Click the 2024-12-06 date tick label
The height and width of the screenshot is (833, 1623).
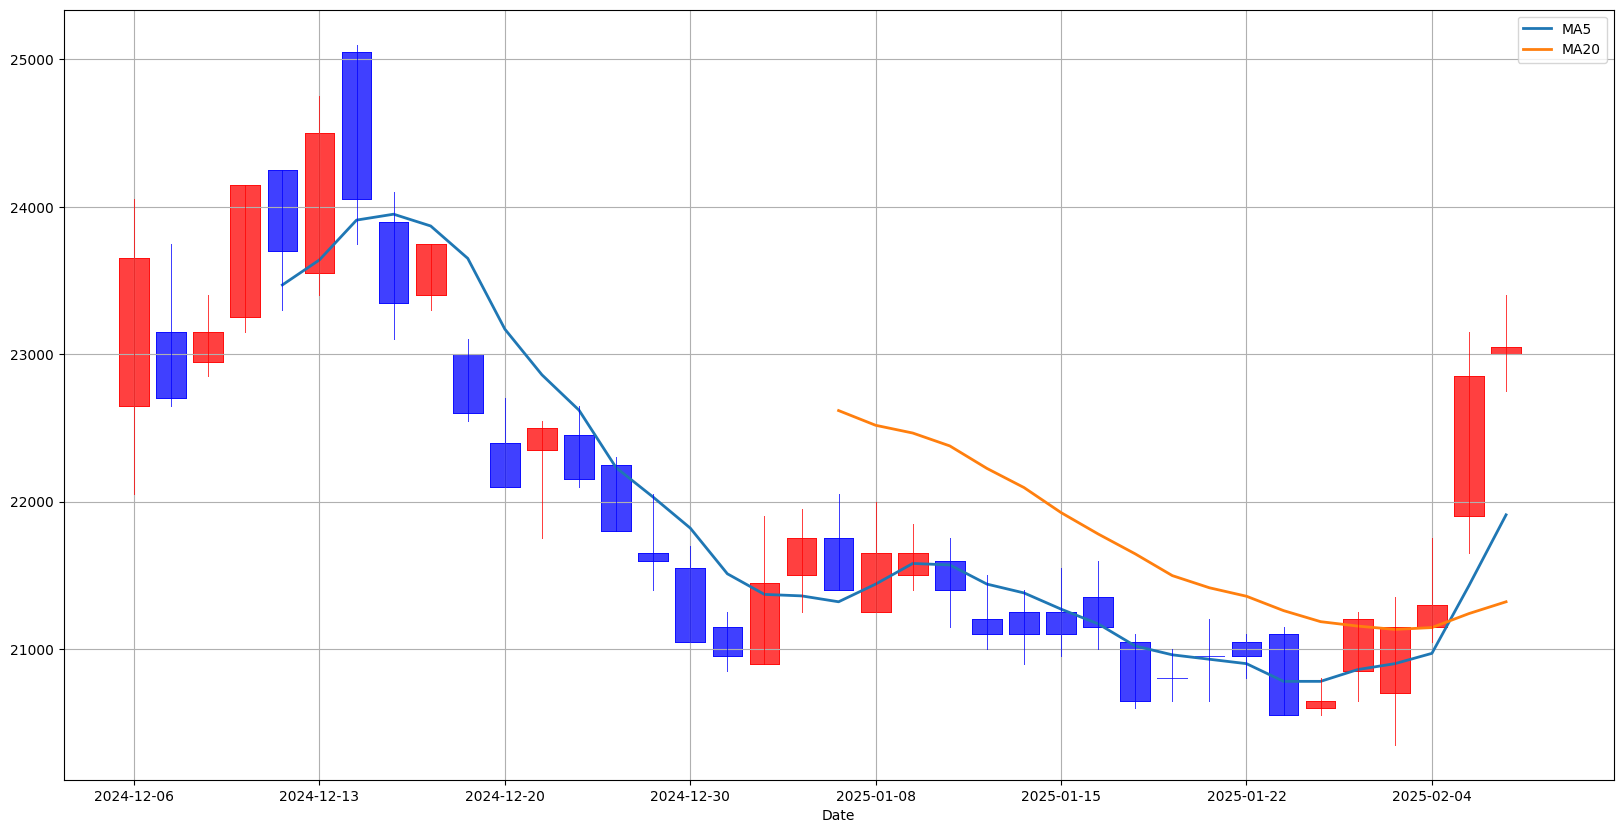(x=134, y=796)
